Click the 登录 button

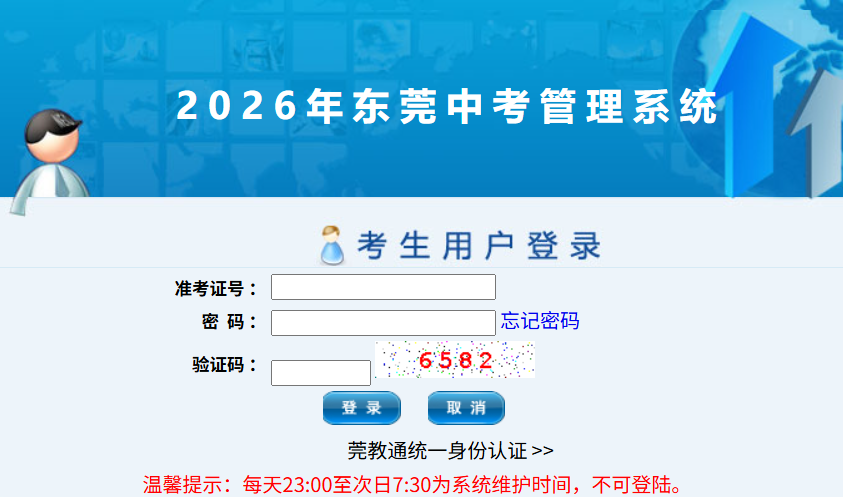(361, 408)
